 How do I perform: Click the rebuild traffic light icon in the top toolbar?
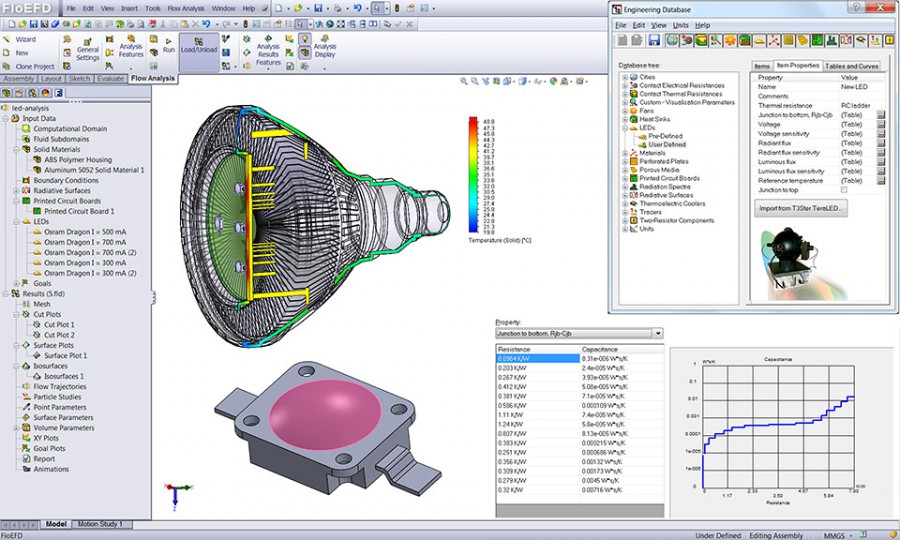pos(396,9)
